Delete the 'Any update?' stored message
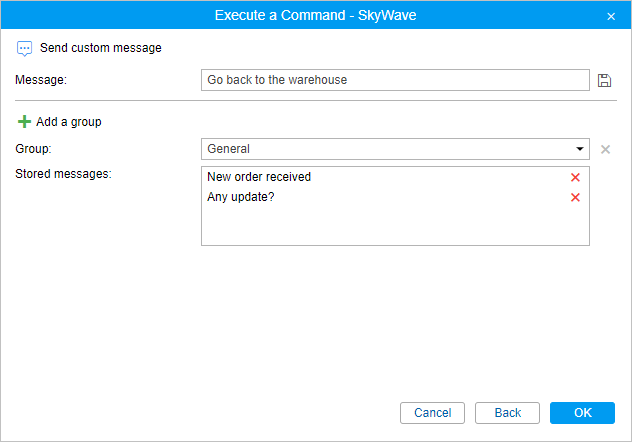The width and height of the screenshot is (632, 442). click(x=575, y=197)
